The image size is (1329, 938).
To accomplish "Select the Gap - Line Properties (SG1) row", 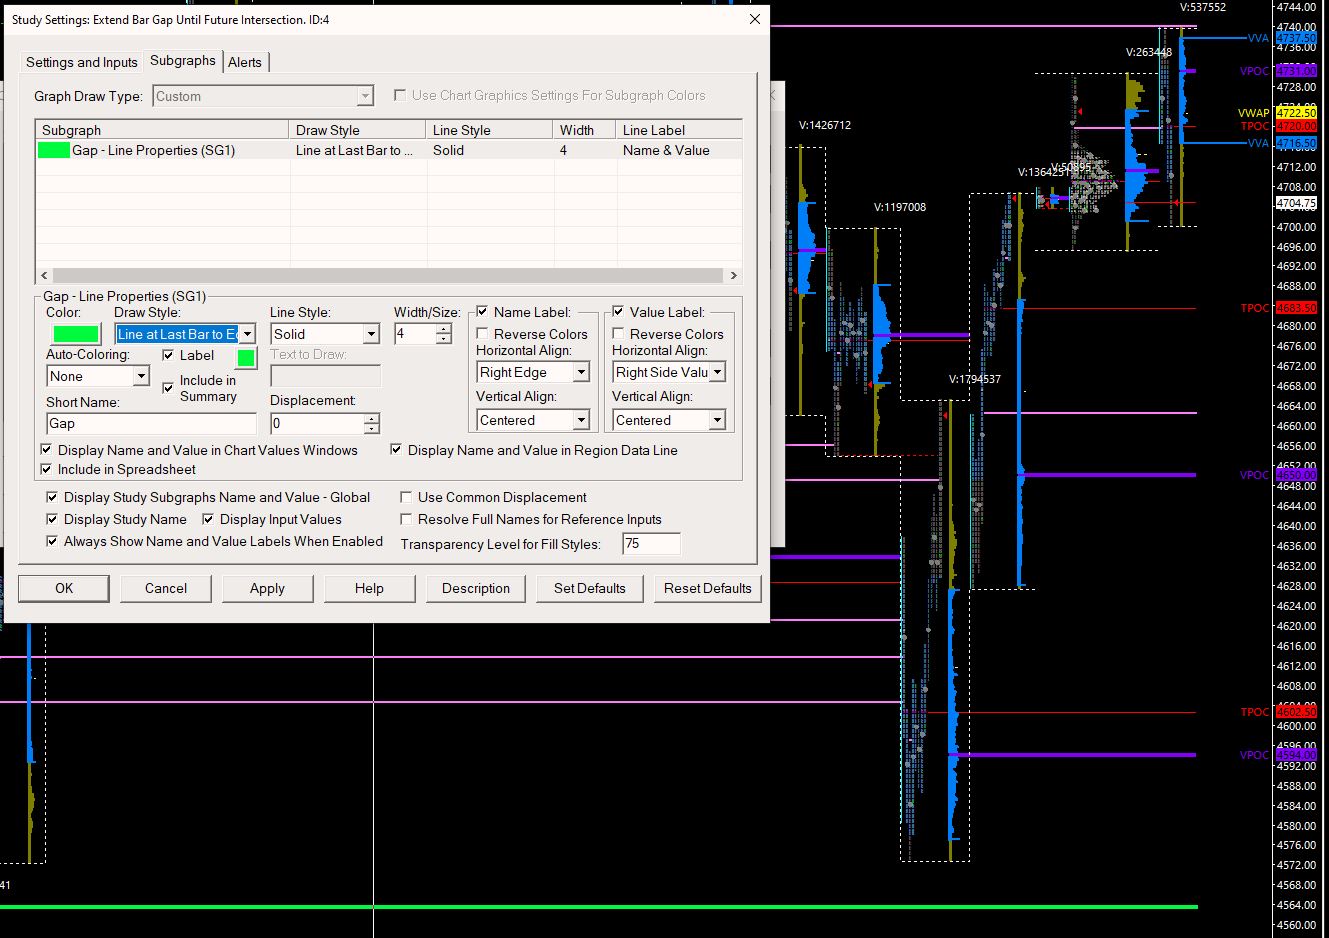I will [x=153, y=150].
